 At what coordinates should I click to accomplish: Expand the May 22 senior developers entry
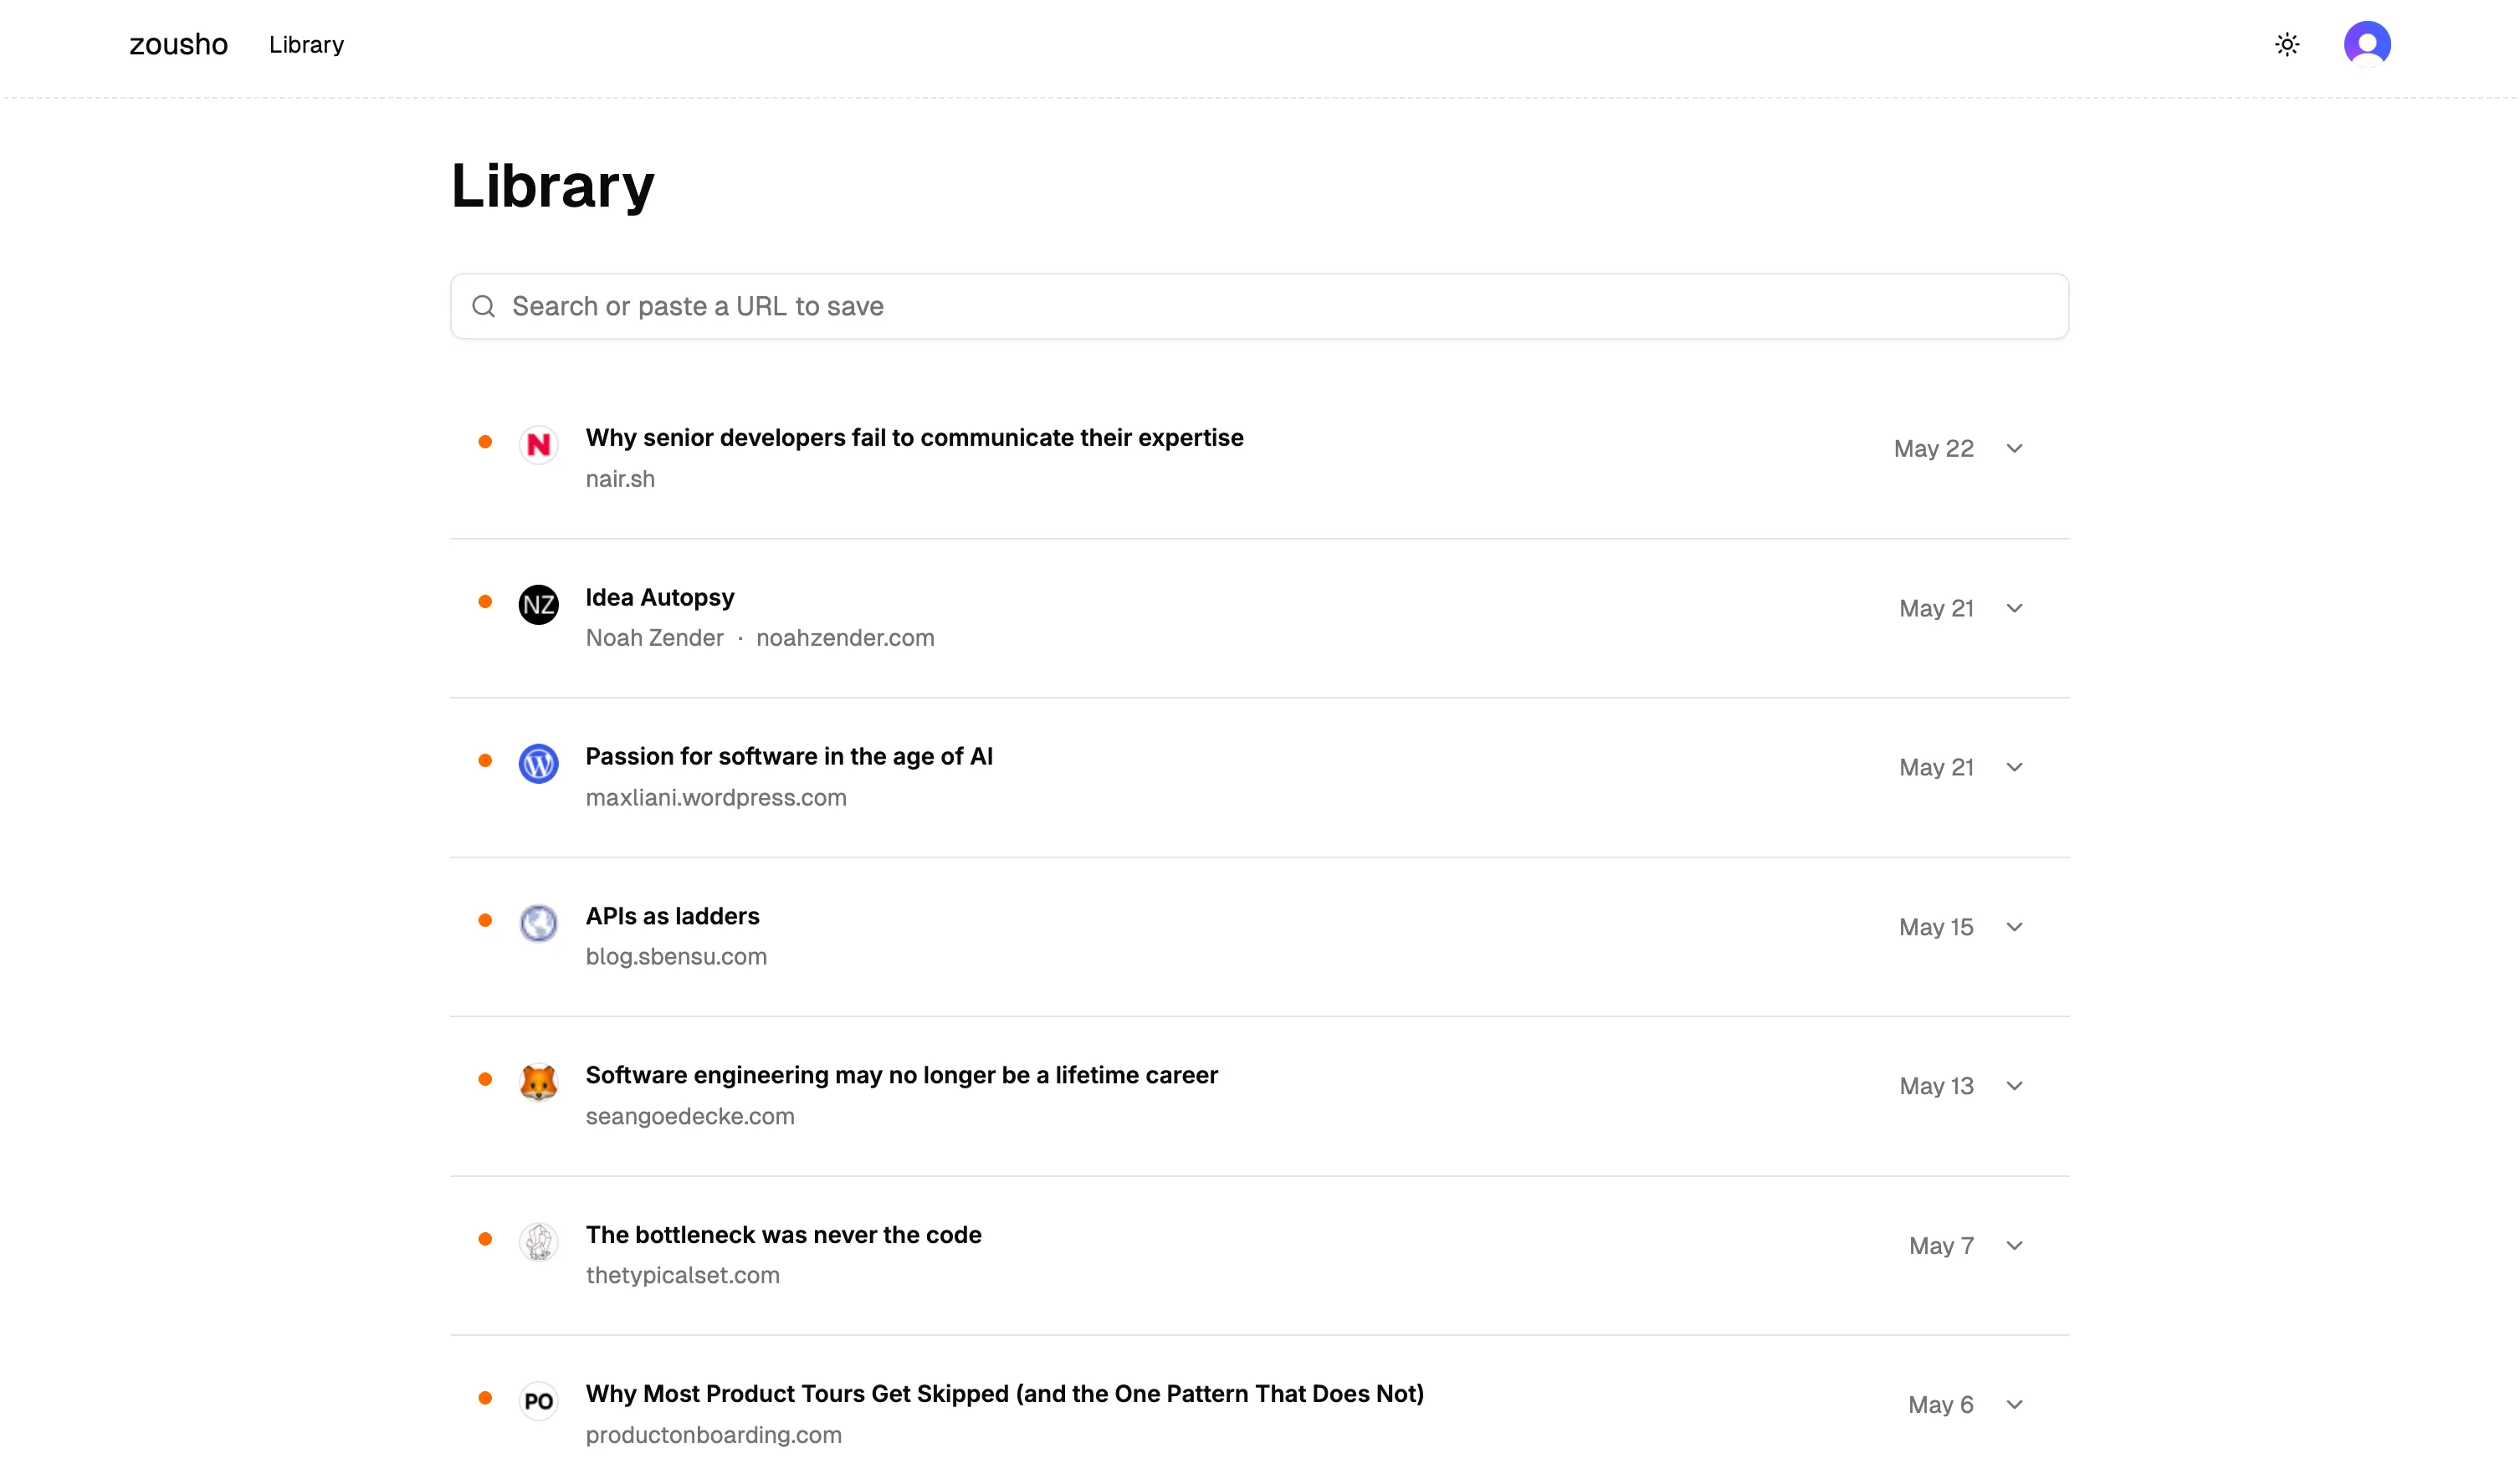click(x=2014, y=449)
